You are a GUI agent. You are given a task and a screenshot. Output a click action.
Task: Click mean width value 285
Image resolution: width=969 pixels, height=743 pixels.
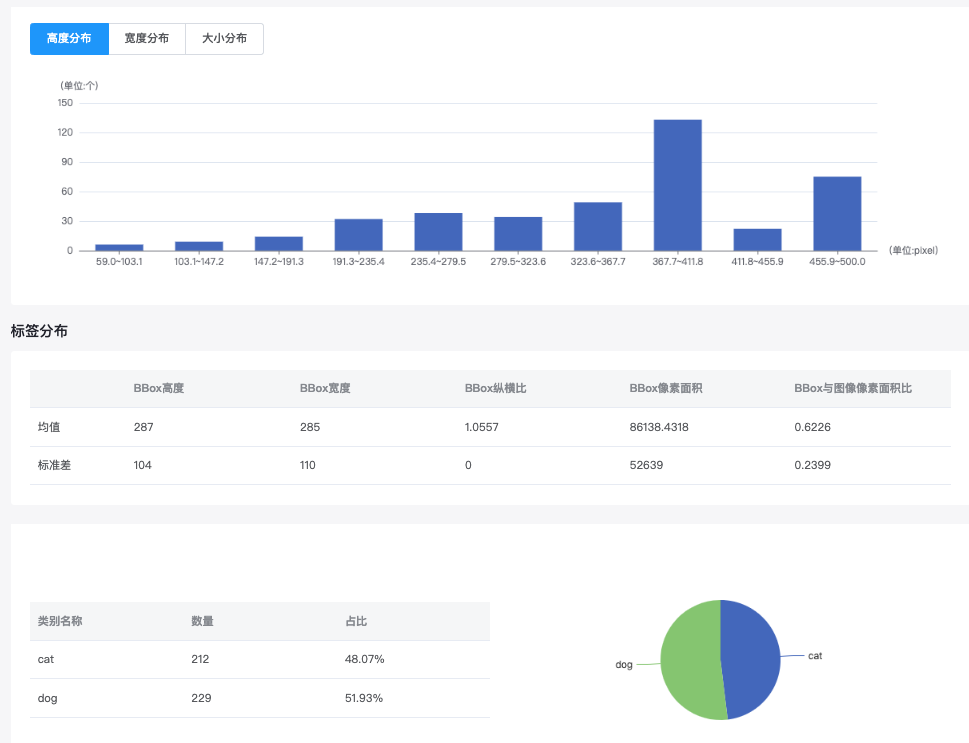[x=310, y=427]
